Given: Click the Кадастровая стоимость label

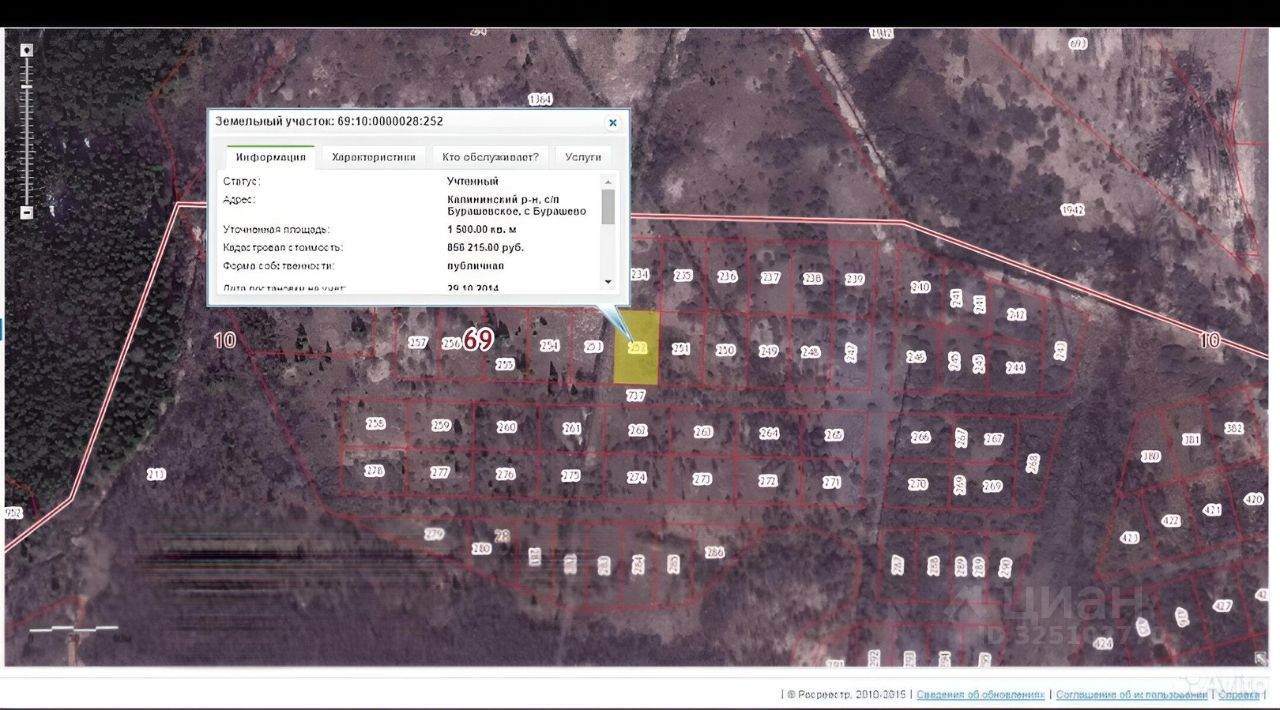Looking at the screenshot, I should point(283,247).
